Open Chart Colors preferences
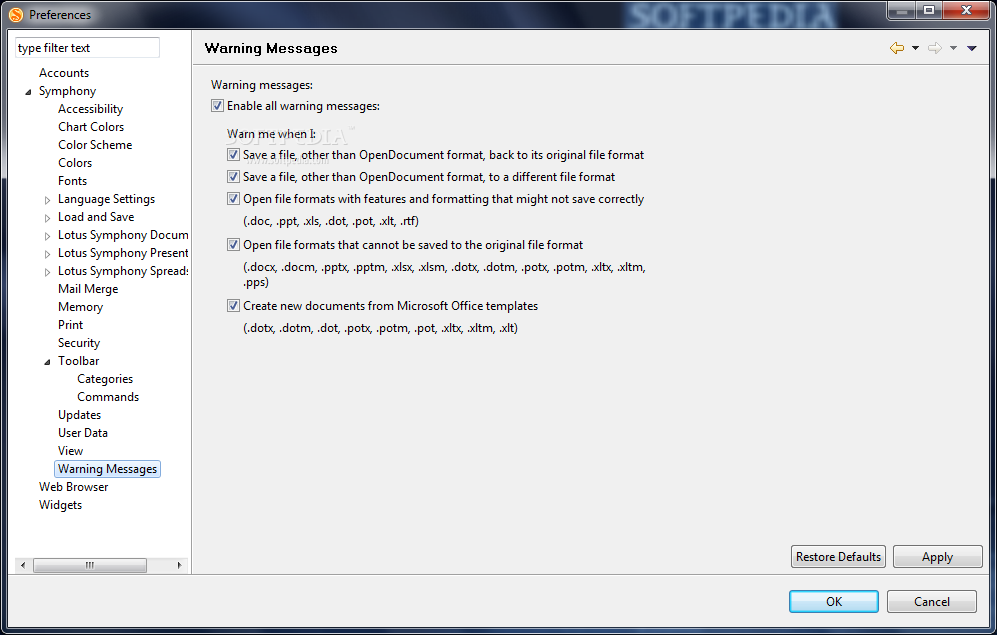The image size is (997, 635). point(91,126)
